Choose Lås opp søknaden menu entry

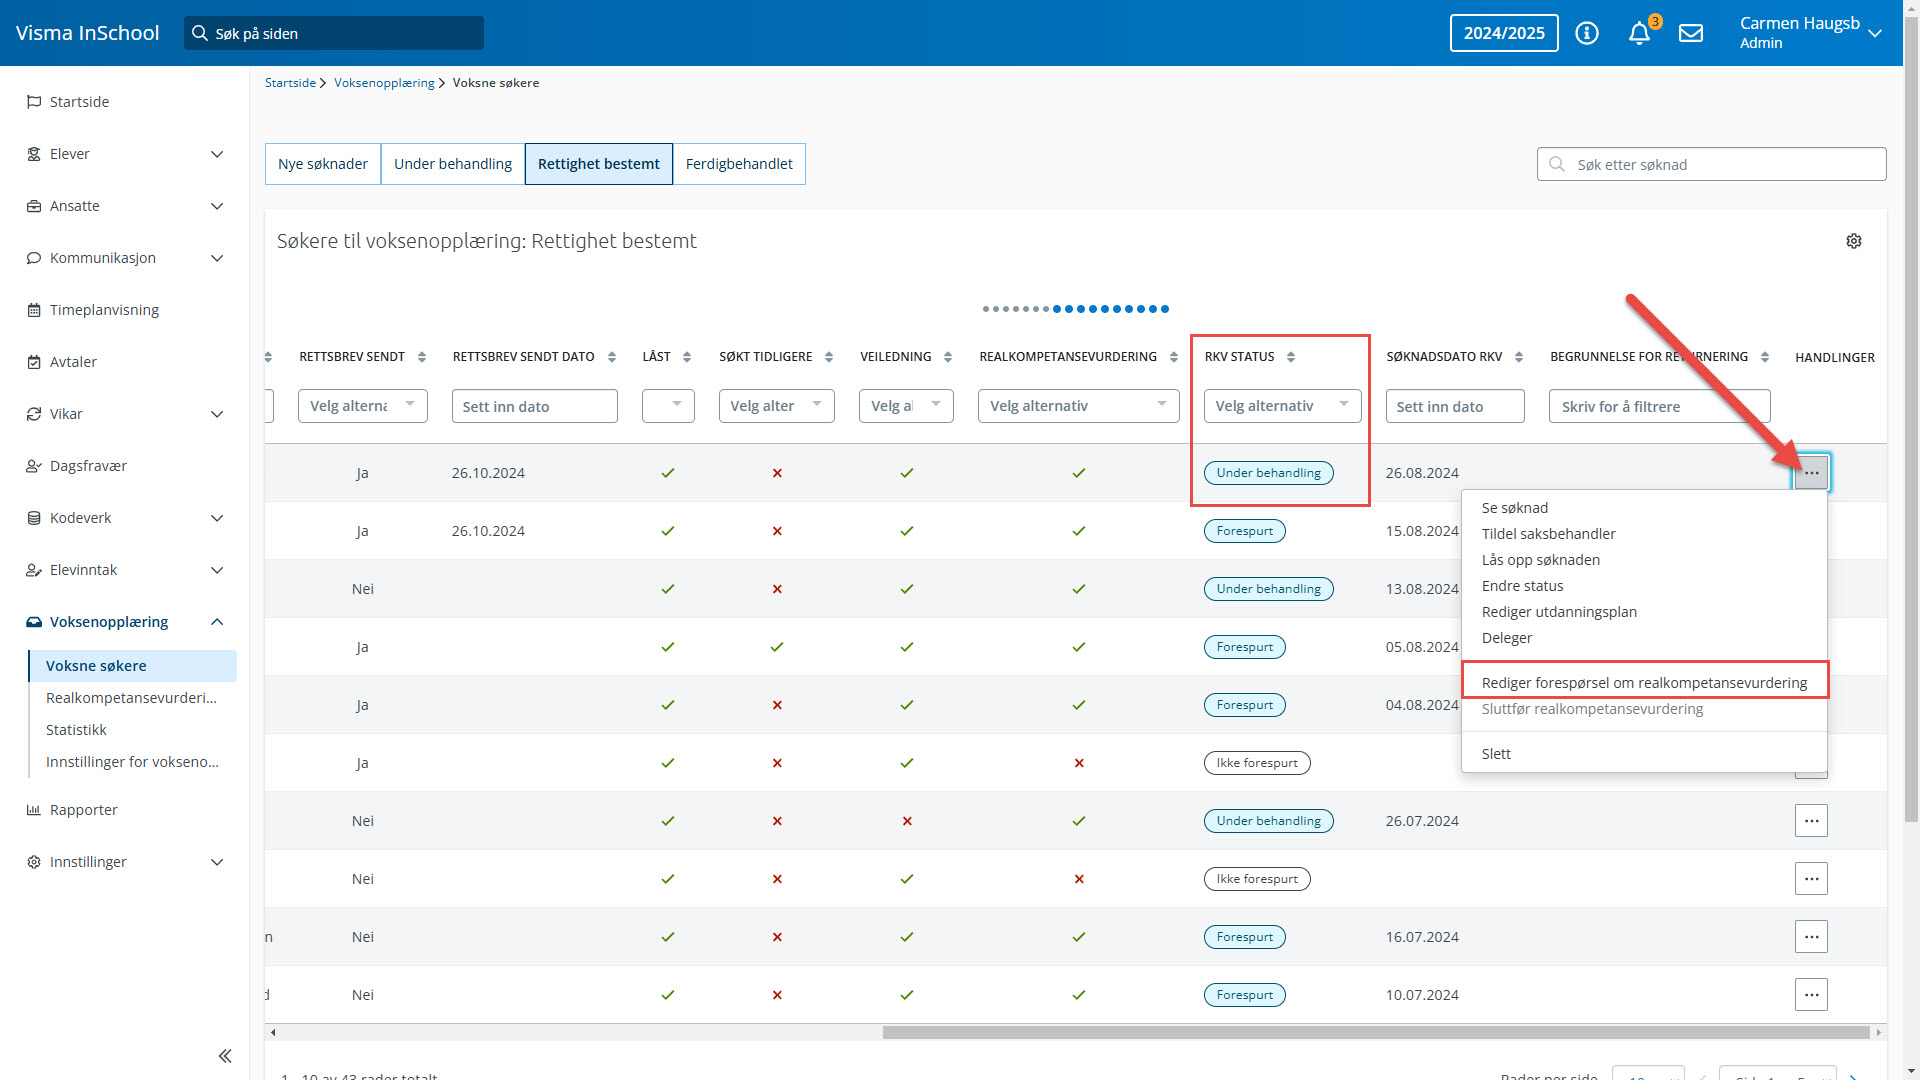(1540, 560)
